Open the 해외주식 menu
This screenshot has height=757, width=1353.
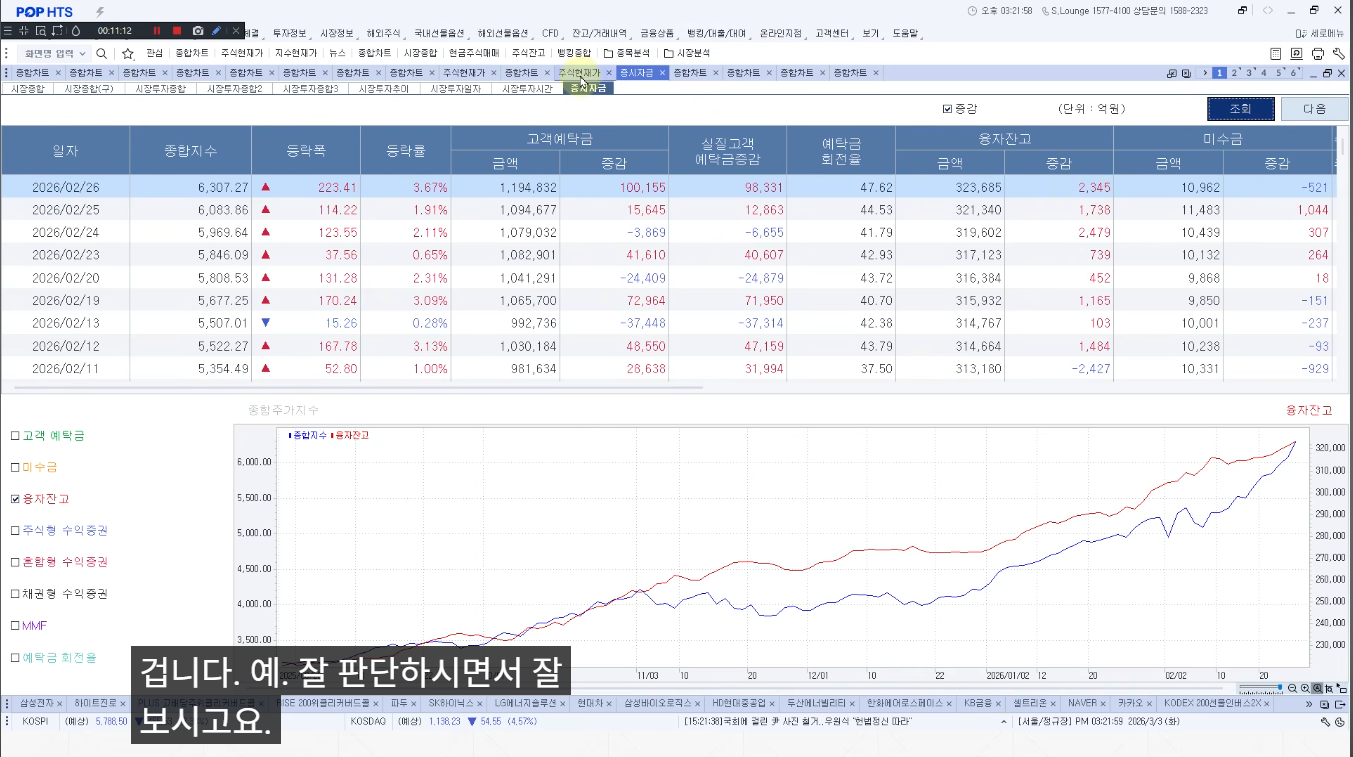[384, 33]
